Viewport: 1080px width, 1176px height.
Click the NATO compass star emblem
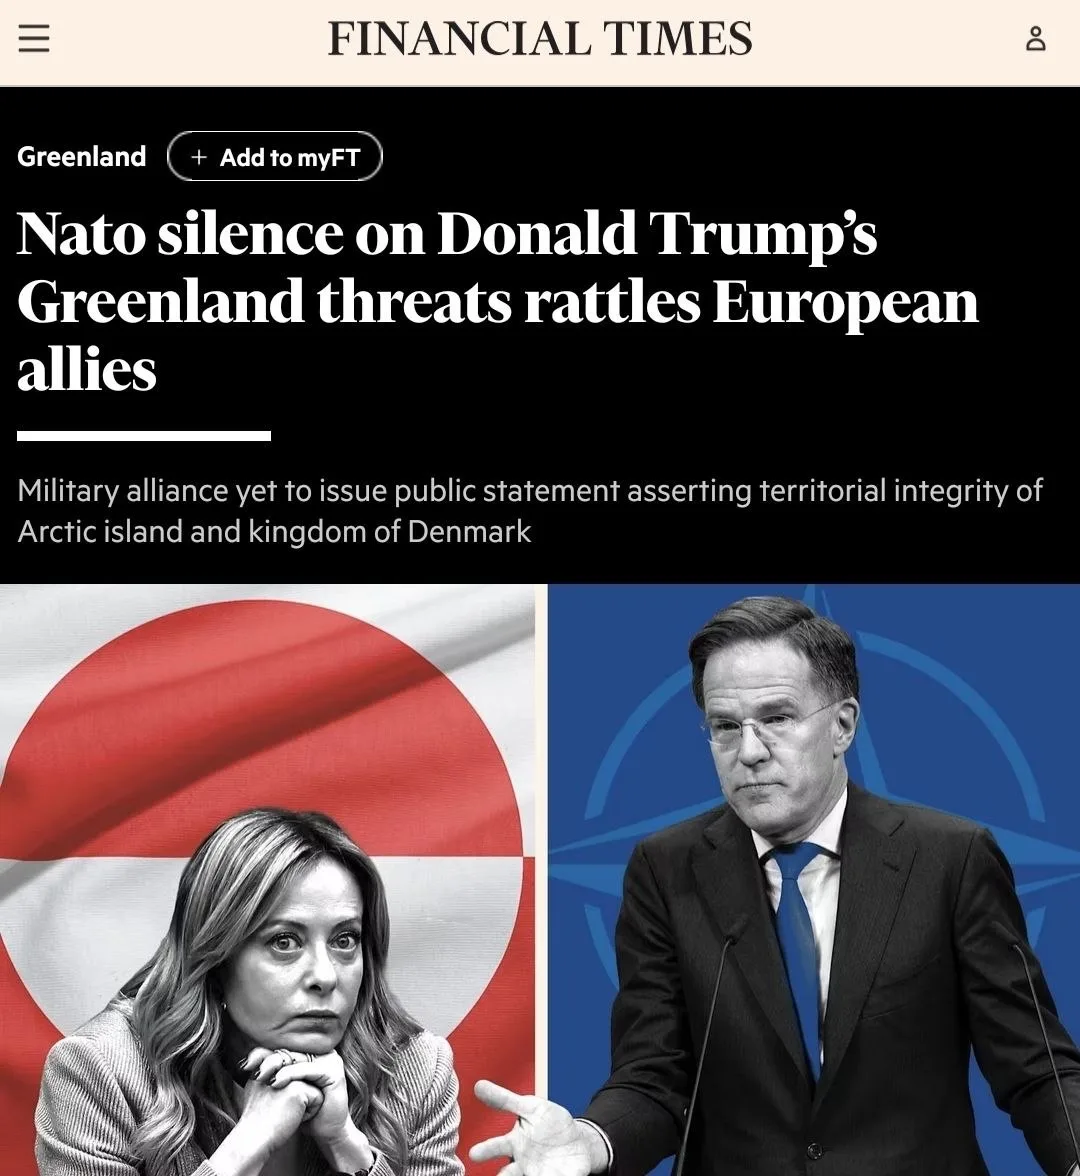tap(640, 850)
